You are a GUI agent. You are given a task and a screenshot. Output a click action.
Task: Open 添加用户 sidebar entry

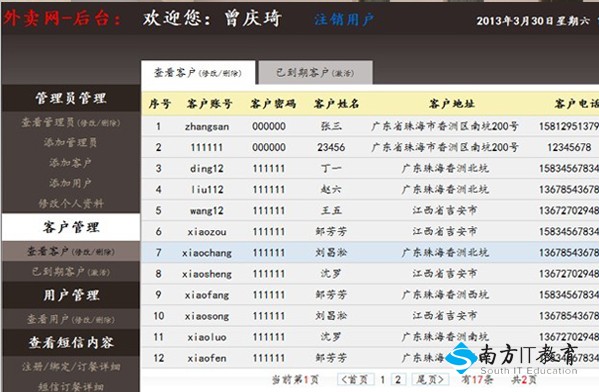pos(71,183)
